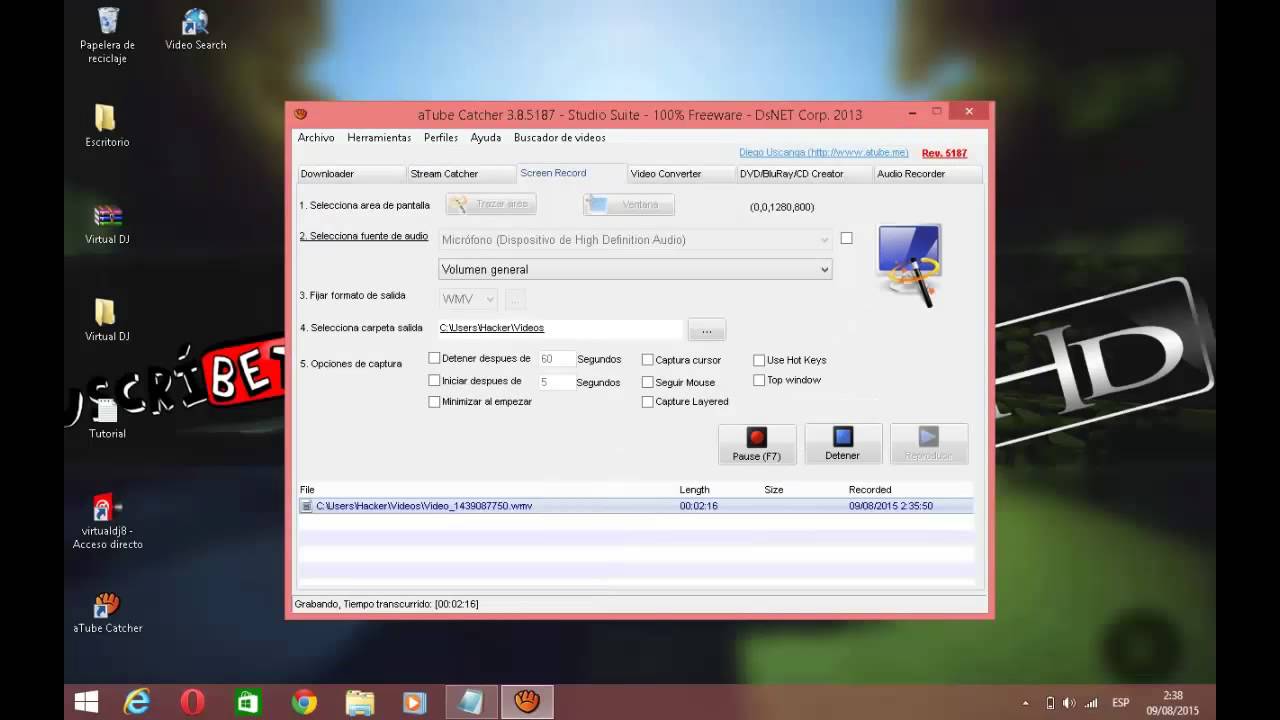
Task: Open the Archivo menu
Action: (316, 137)
